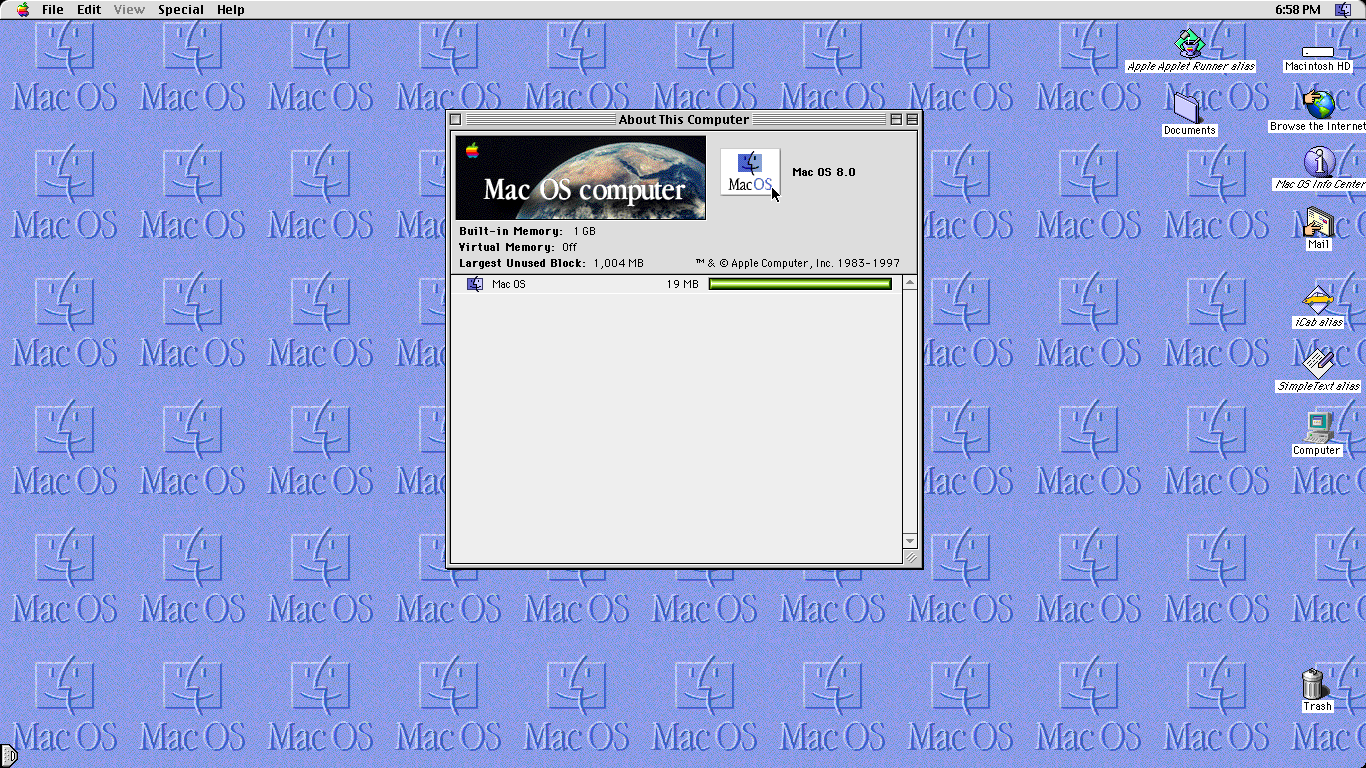This screenshot has width=1366, height=768.
Task: Click the zoom box of About This Computer
Action: (x=896, y=119)
